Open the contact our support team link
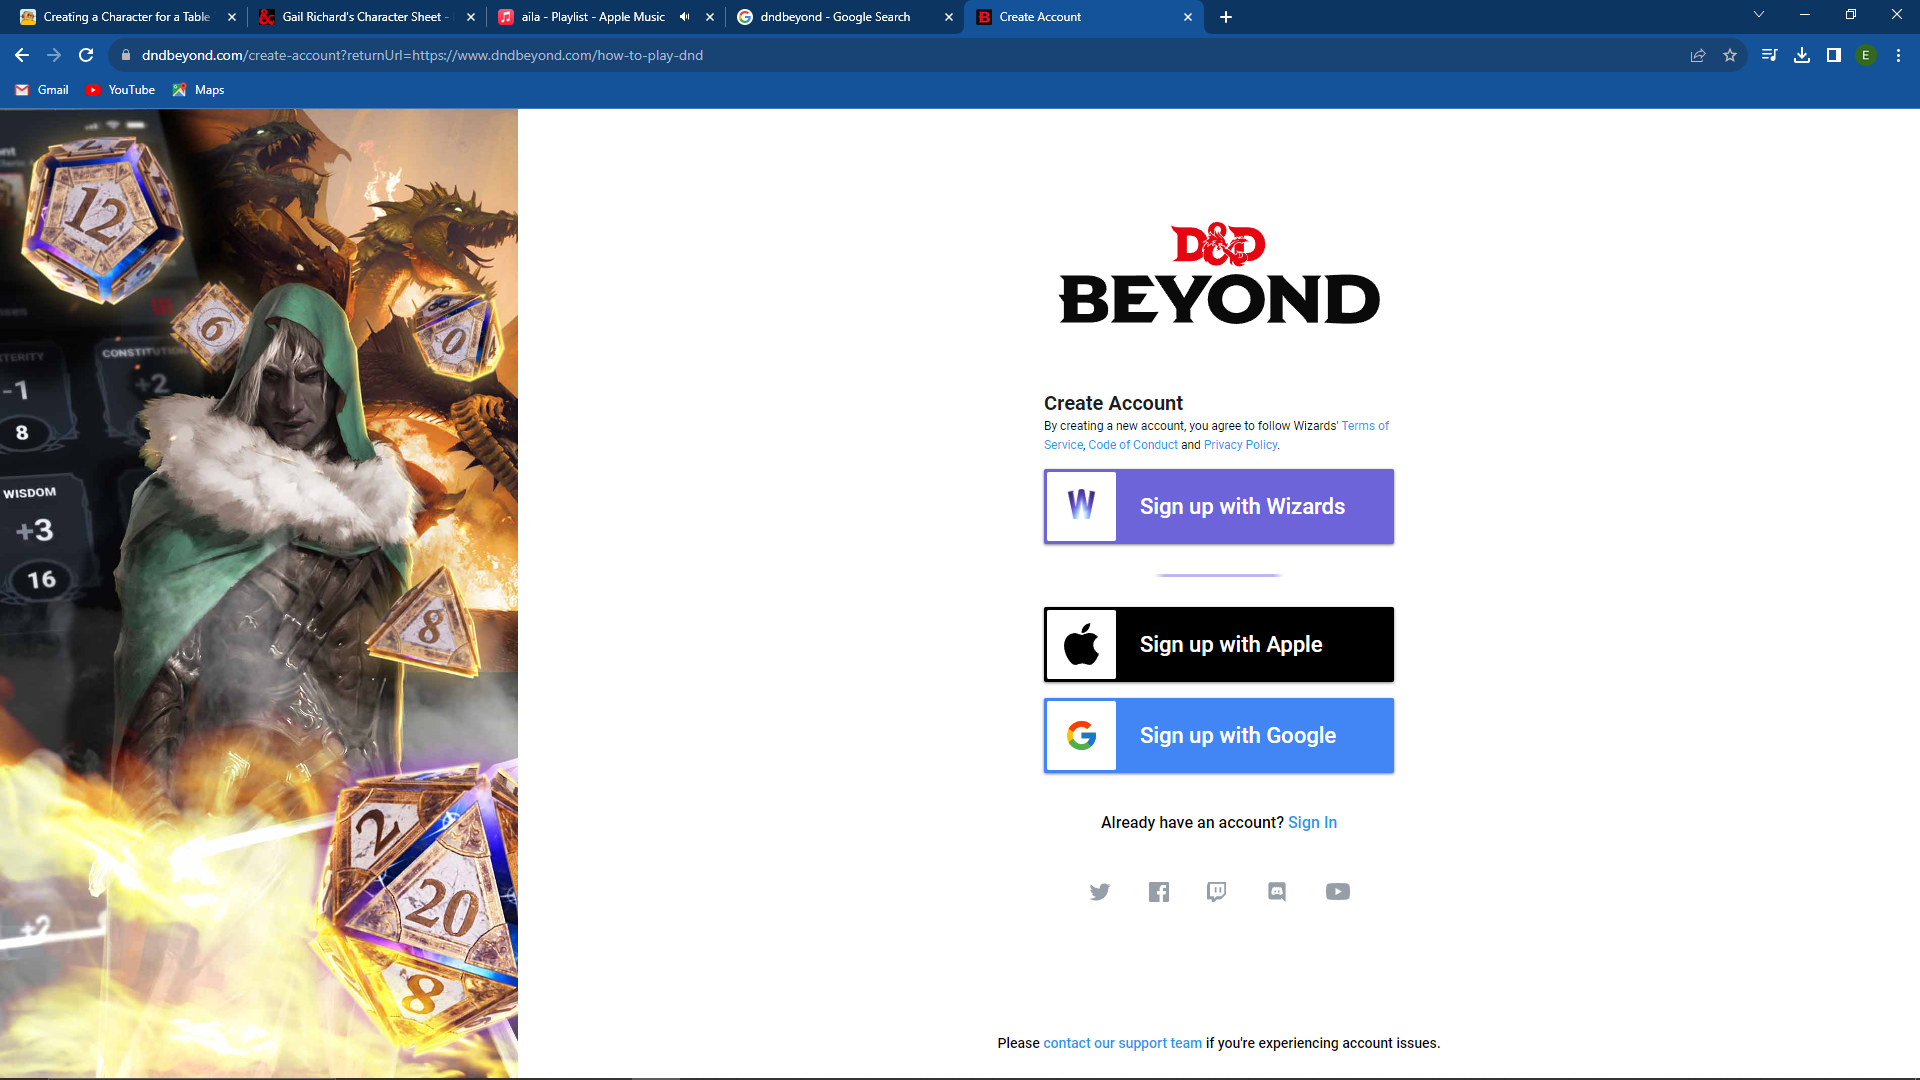The width and height of the screenshot is (1920, 1080). point(1122,1042)
